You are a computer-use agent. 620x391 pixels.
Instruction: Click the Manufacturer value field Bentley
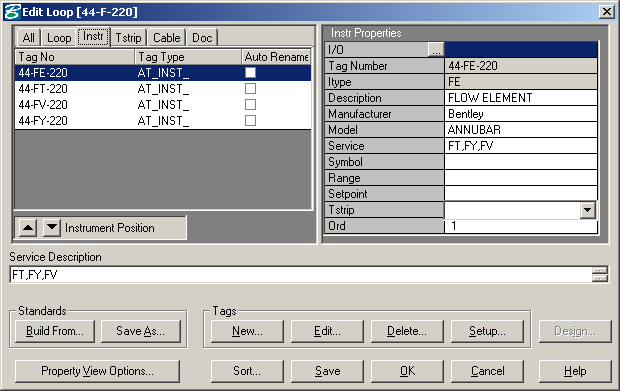(x=521, y=114)
